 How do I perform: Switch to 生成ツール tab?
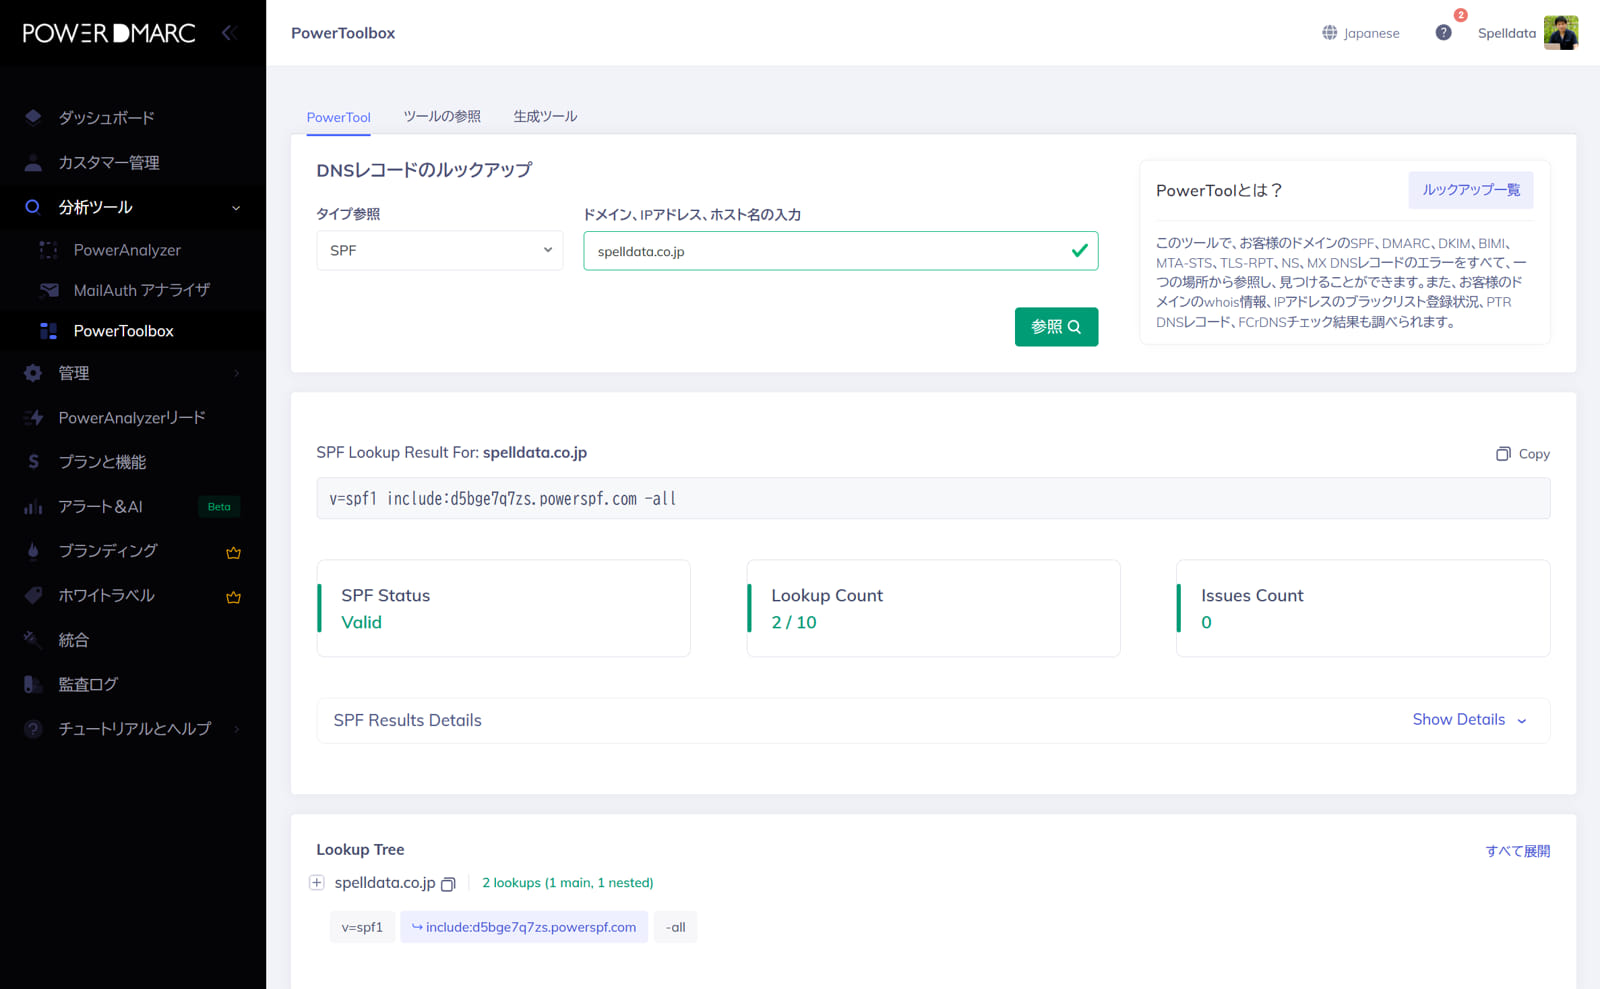click(545, 116)
